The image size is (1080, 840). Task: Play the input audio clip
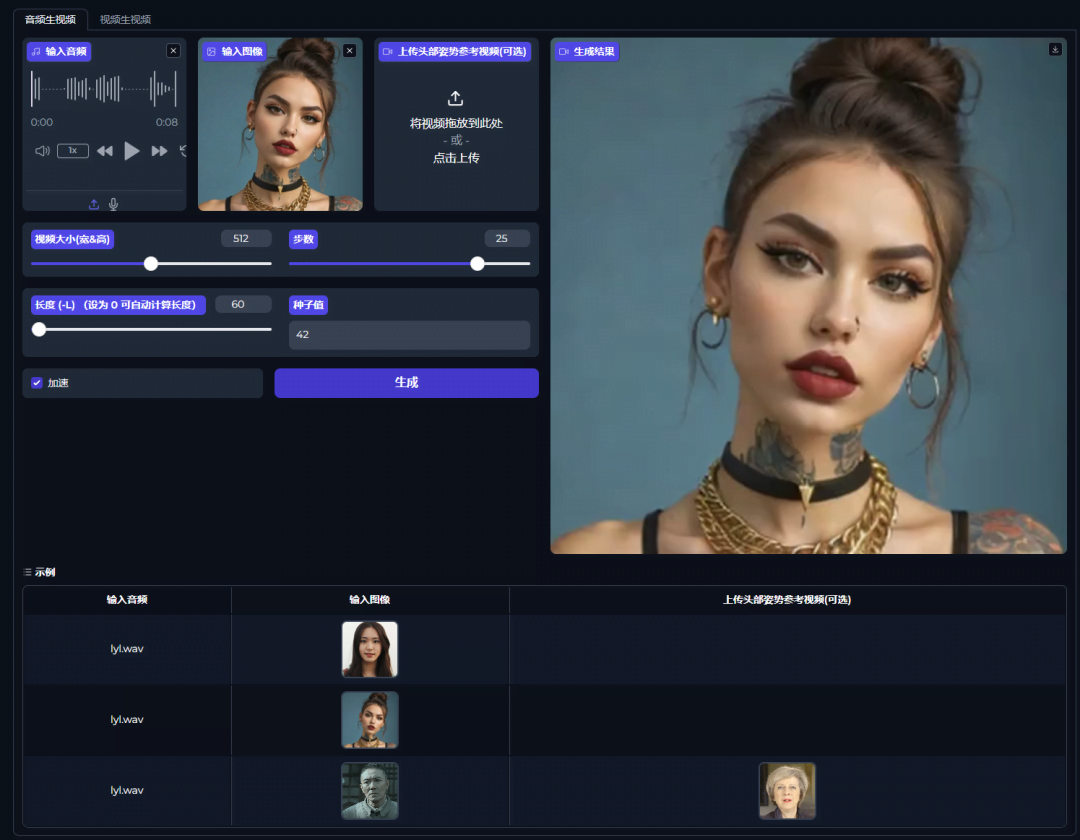[131, 150]
